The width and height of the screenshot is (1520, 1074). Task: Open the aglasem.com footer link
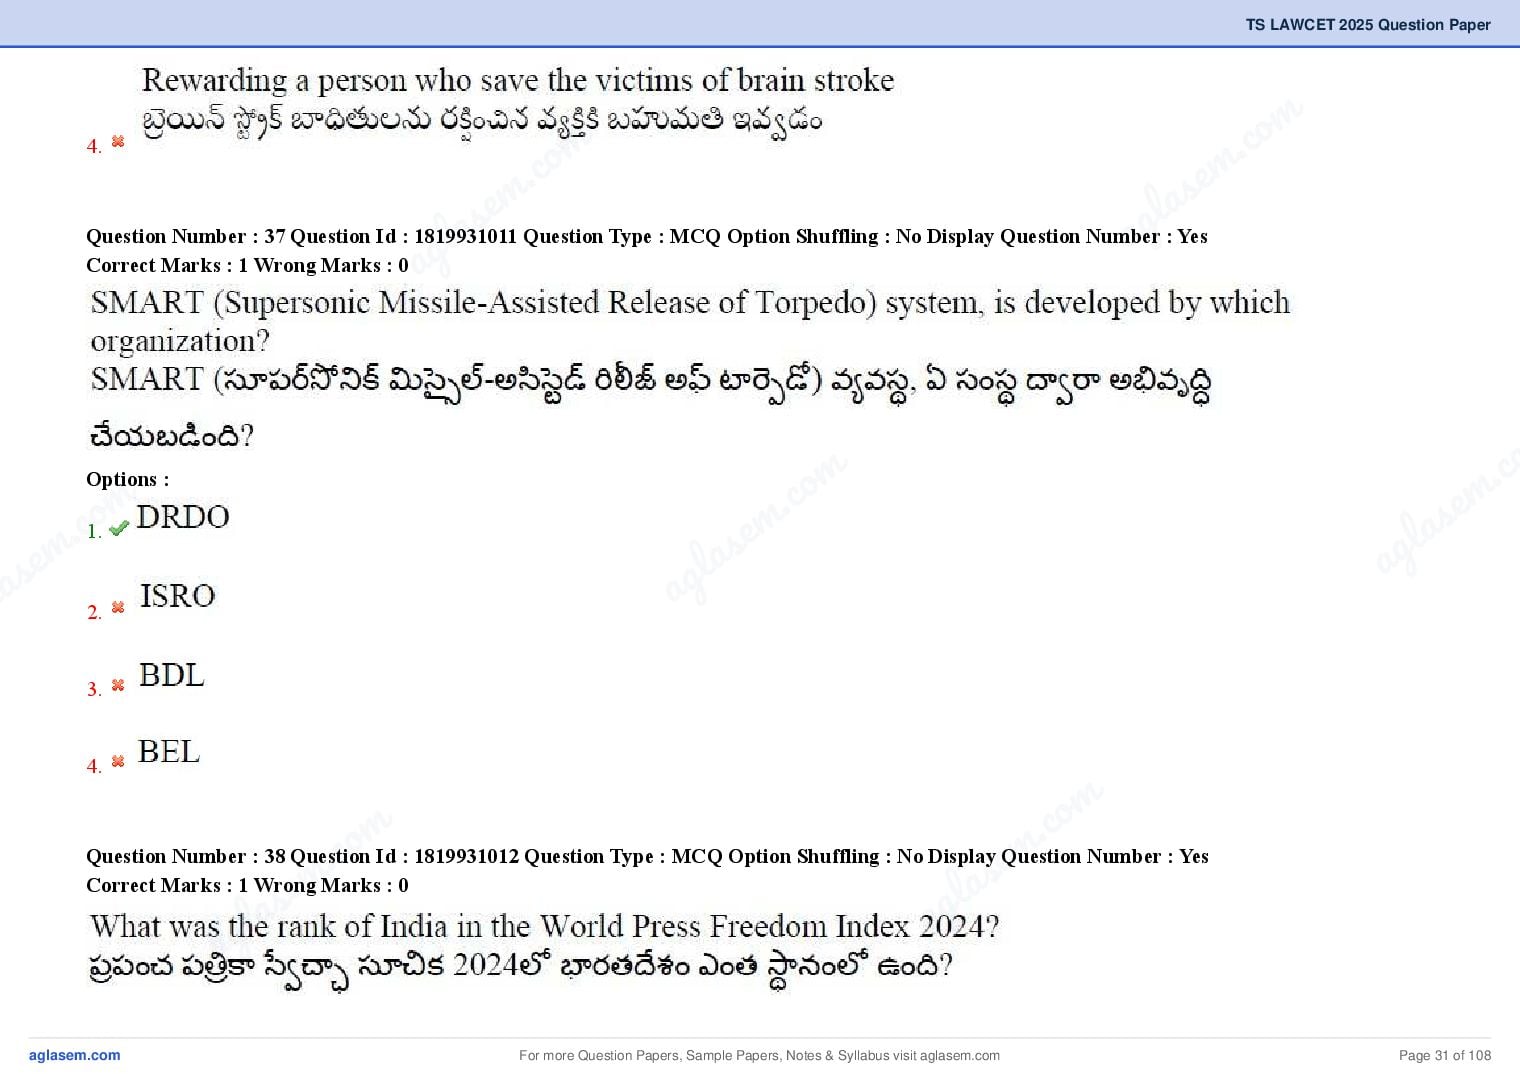(x=74, y=1055)
